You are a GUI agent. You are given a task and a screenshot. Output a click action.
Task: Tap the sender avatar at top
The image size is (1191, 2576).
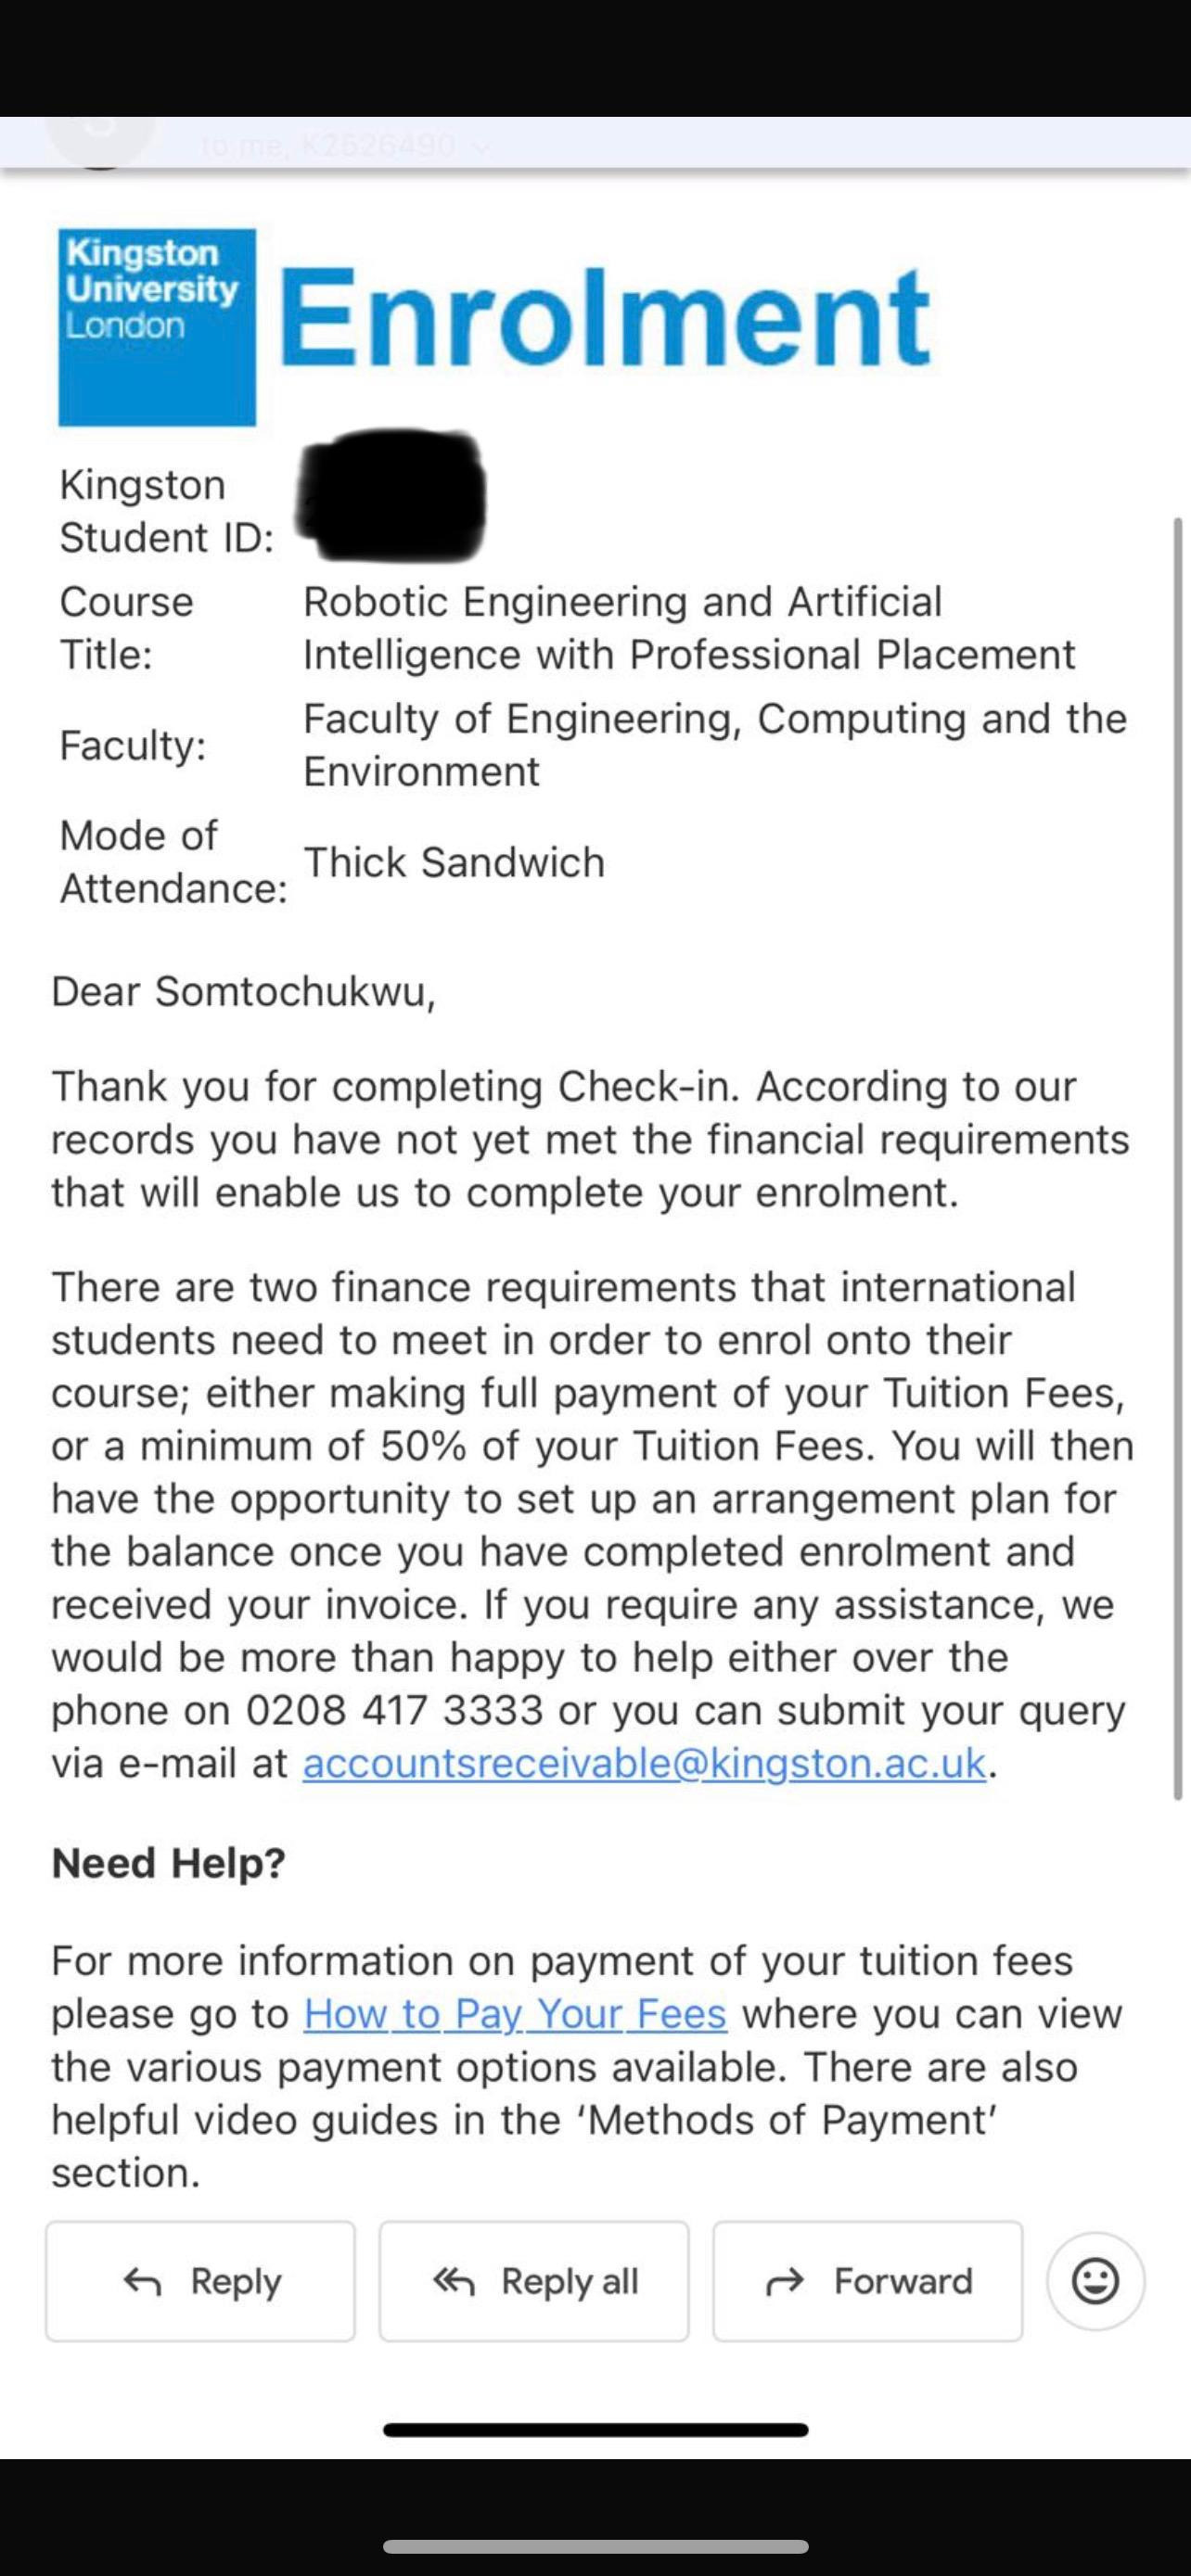(100, 140)
